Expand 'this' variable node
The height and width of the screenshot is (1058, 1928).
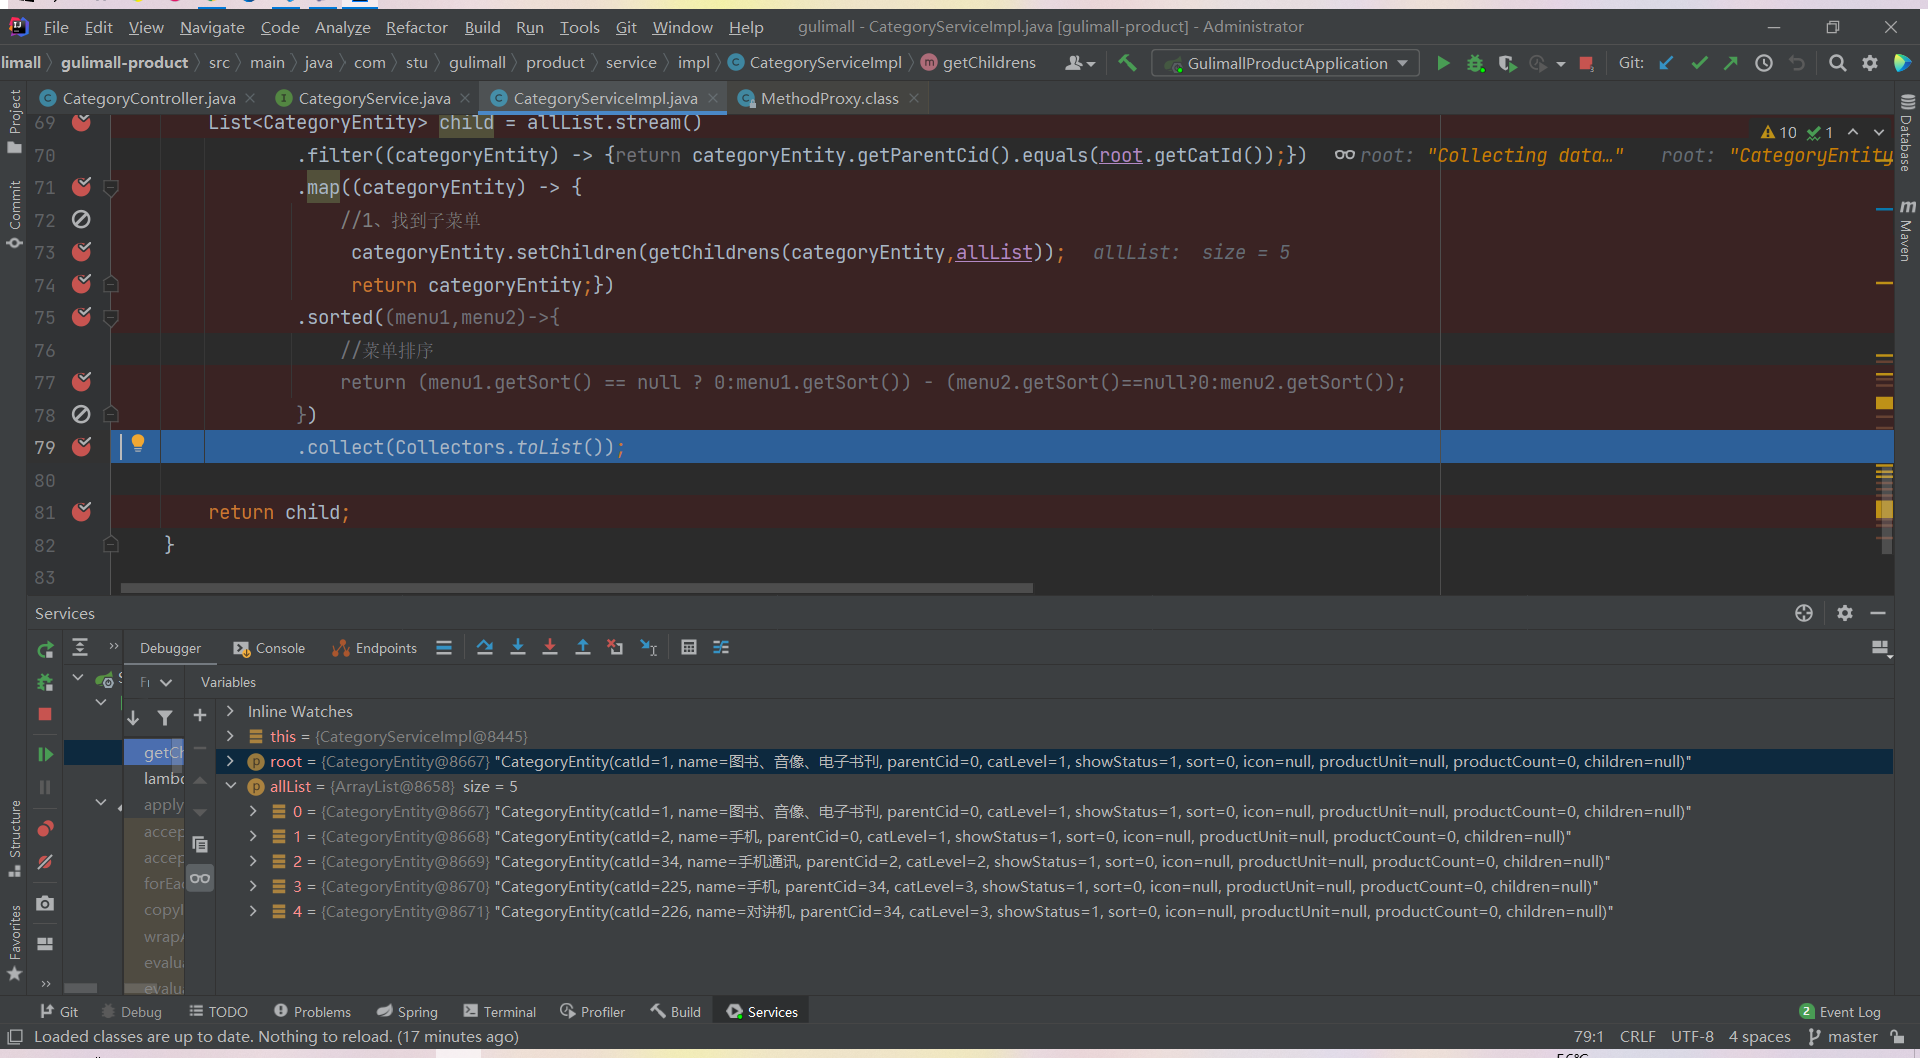pyautogui.click(x=231, y=736)
